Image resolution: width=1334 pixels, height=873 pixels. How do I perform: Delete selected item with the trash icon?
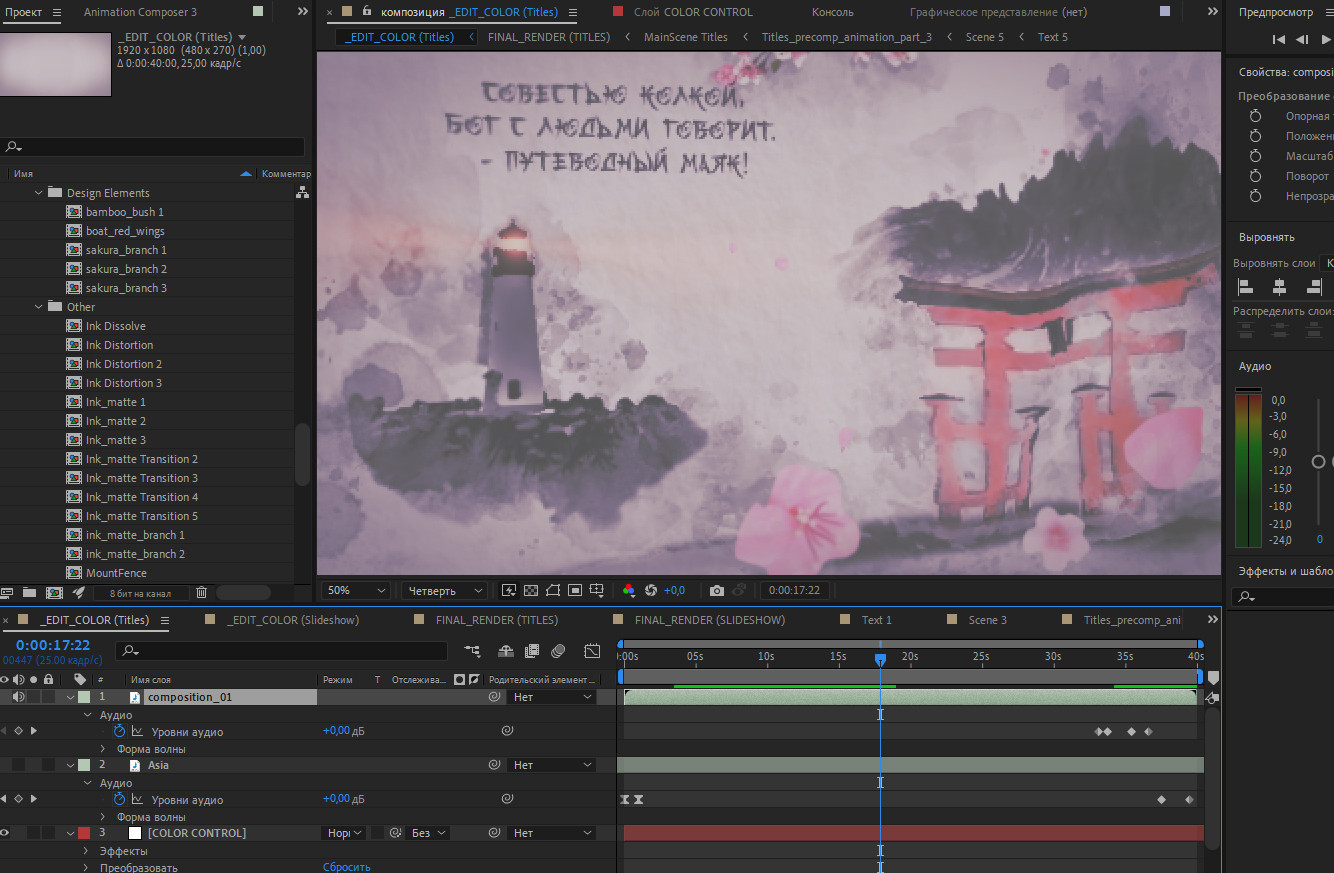(201, 593)
